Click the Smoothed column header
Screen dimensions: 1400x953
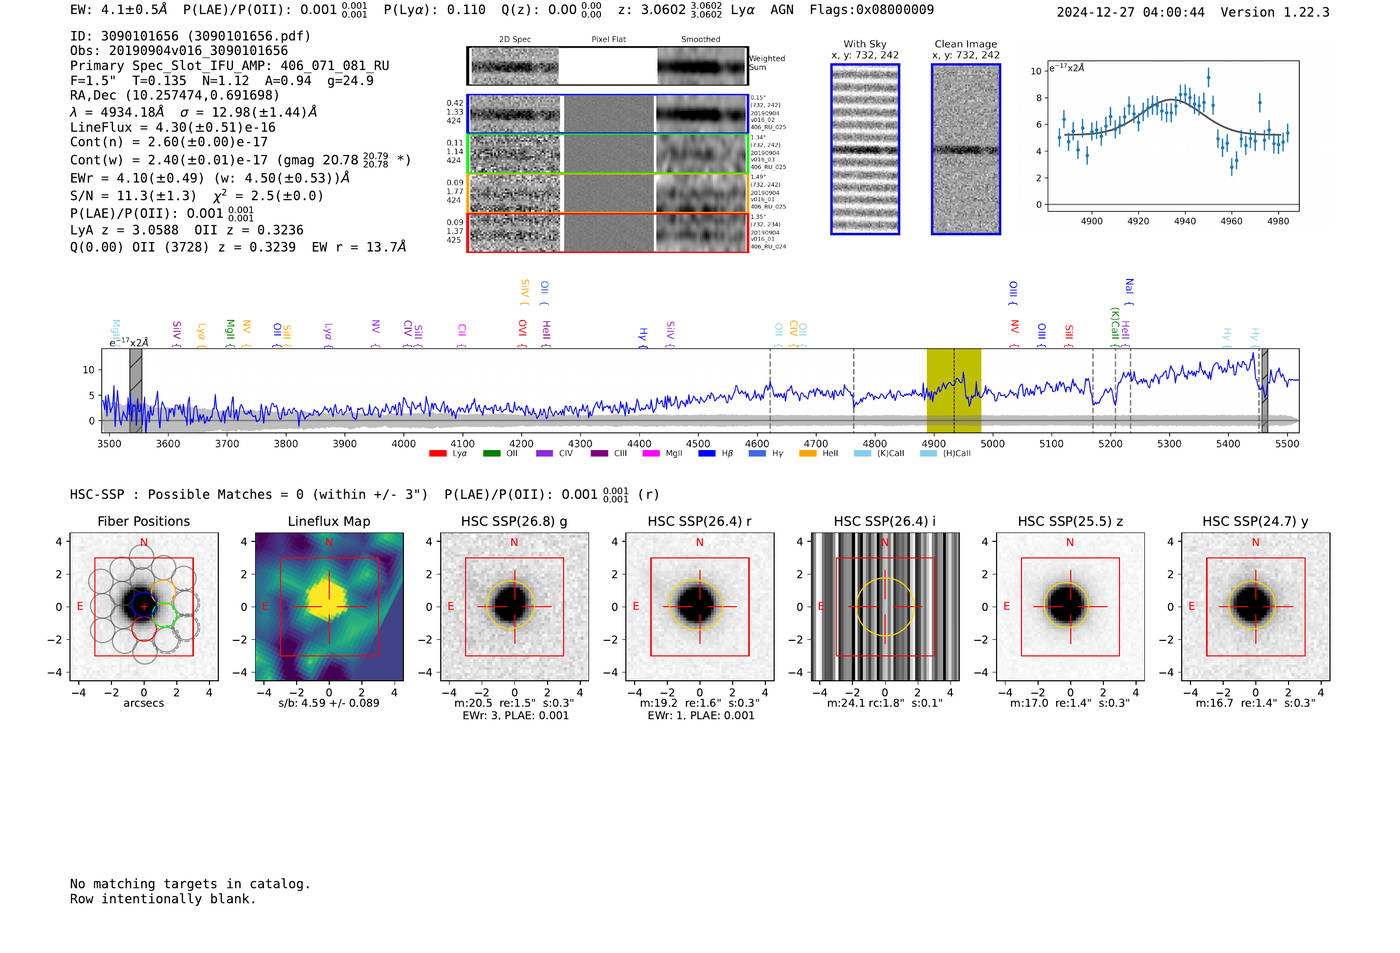(700, 40)
